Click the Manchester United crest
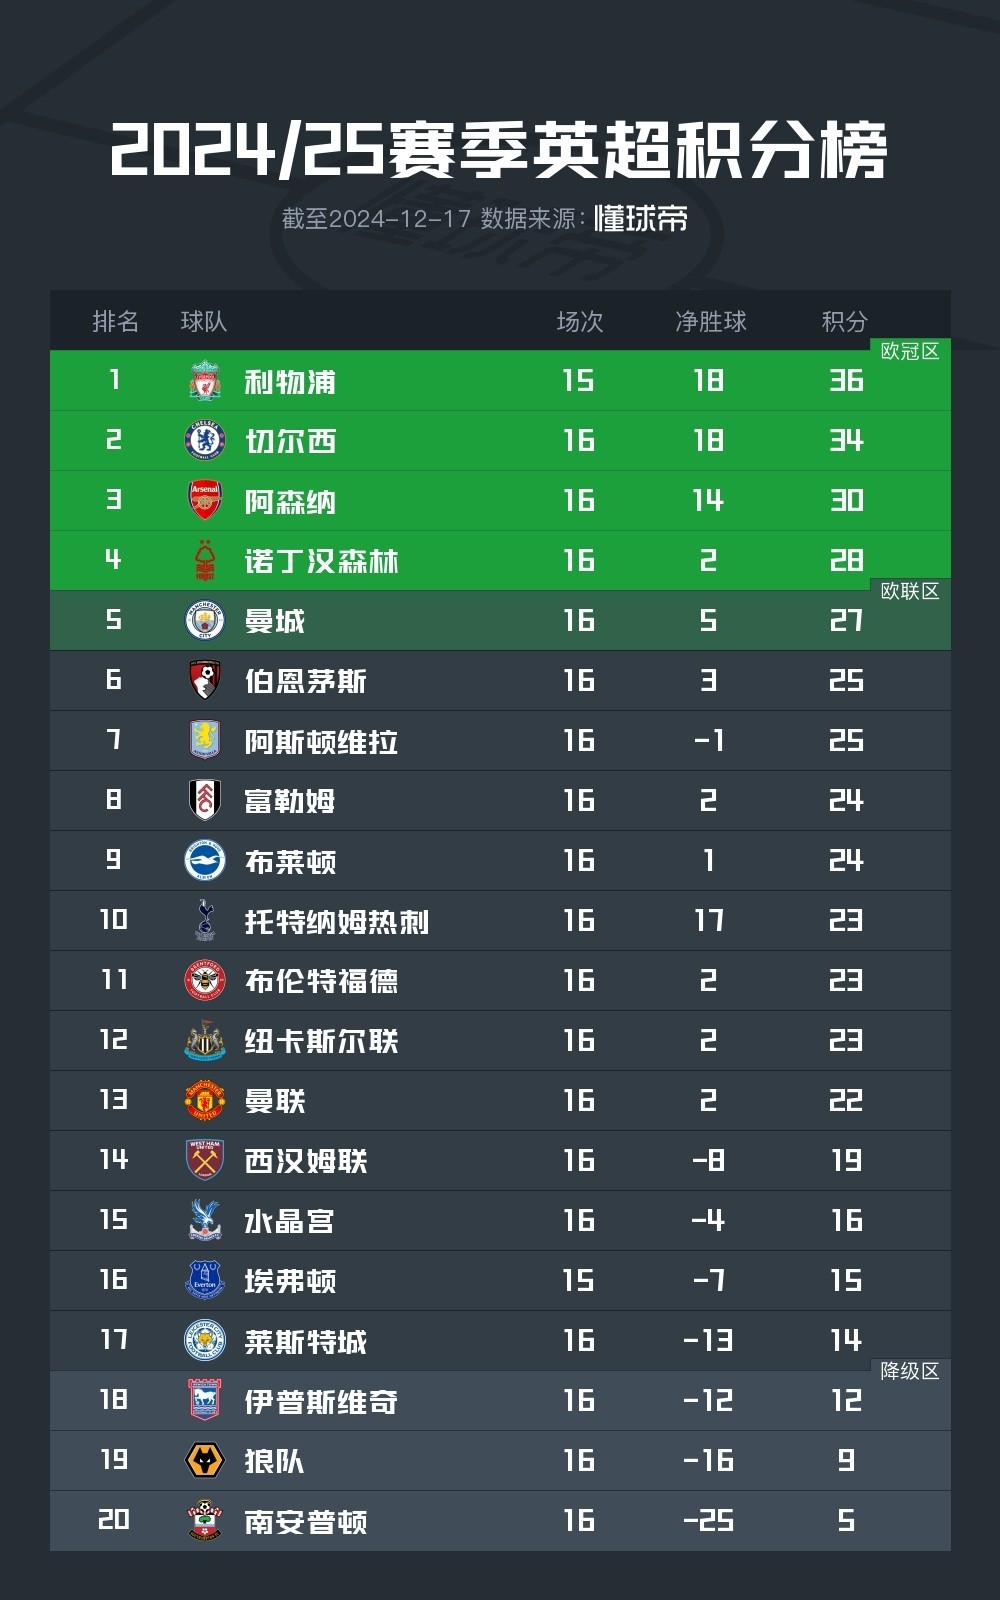Image resolution: width=1000 pixels, height=1600 pixels. coord(205,1101)
